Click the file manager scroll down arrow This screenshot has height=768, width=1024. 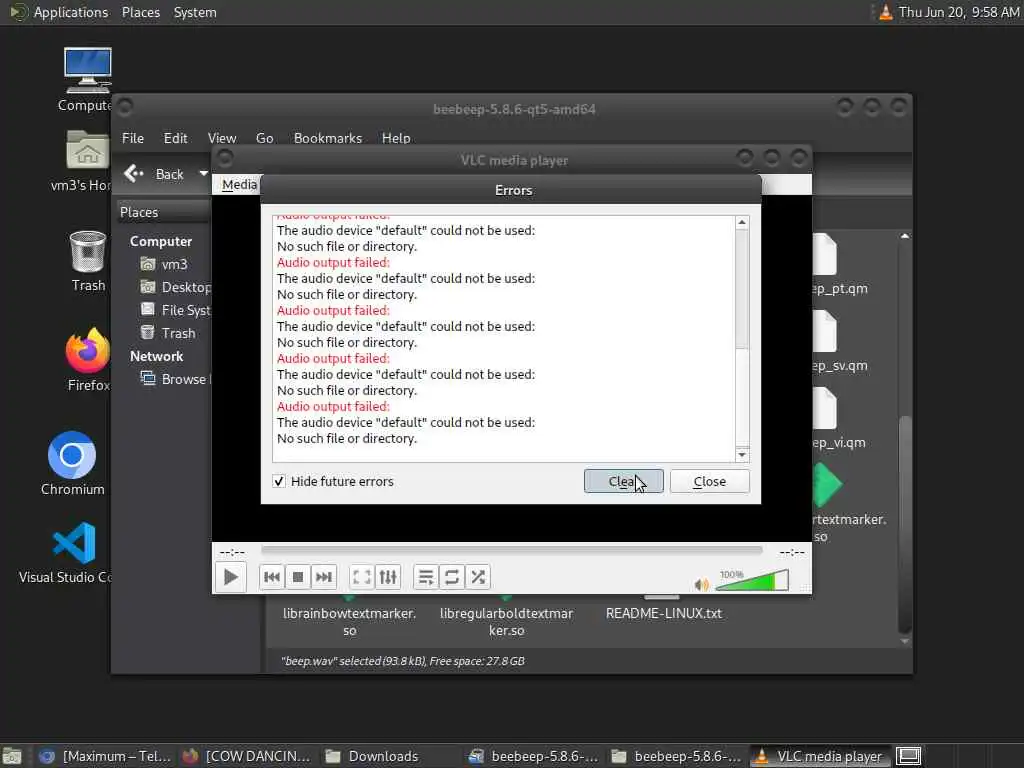pyautogui.click(x=904, y=641)
